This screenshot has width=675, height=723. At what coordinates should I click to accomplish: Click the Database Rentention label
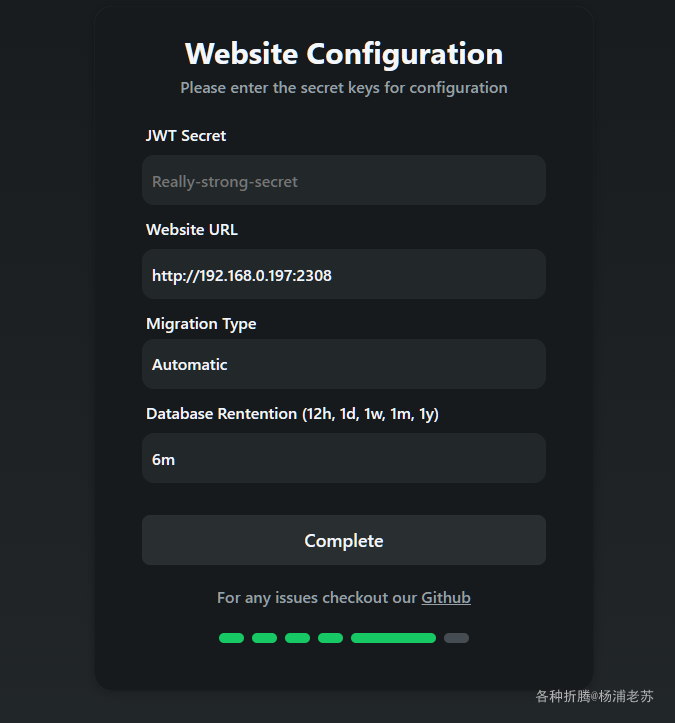pyautogui.click(x=292, y=414)
